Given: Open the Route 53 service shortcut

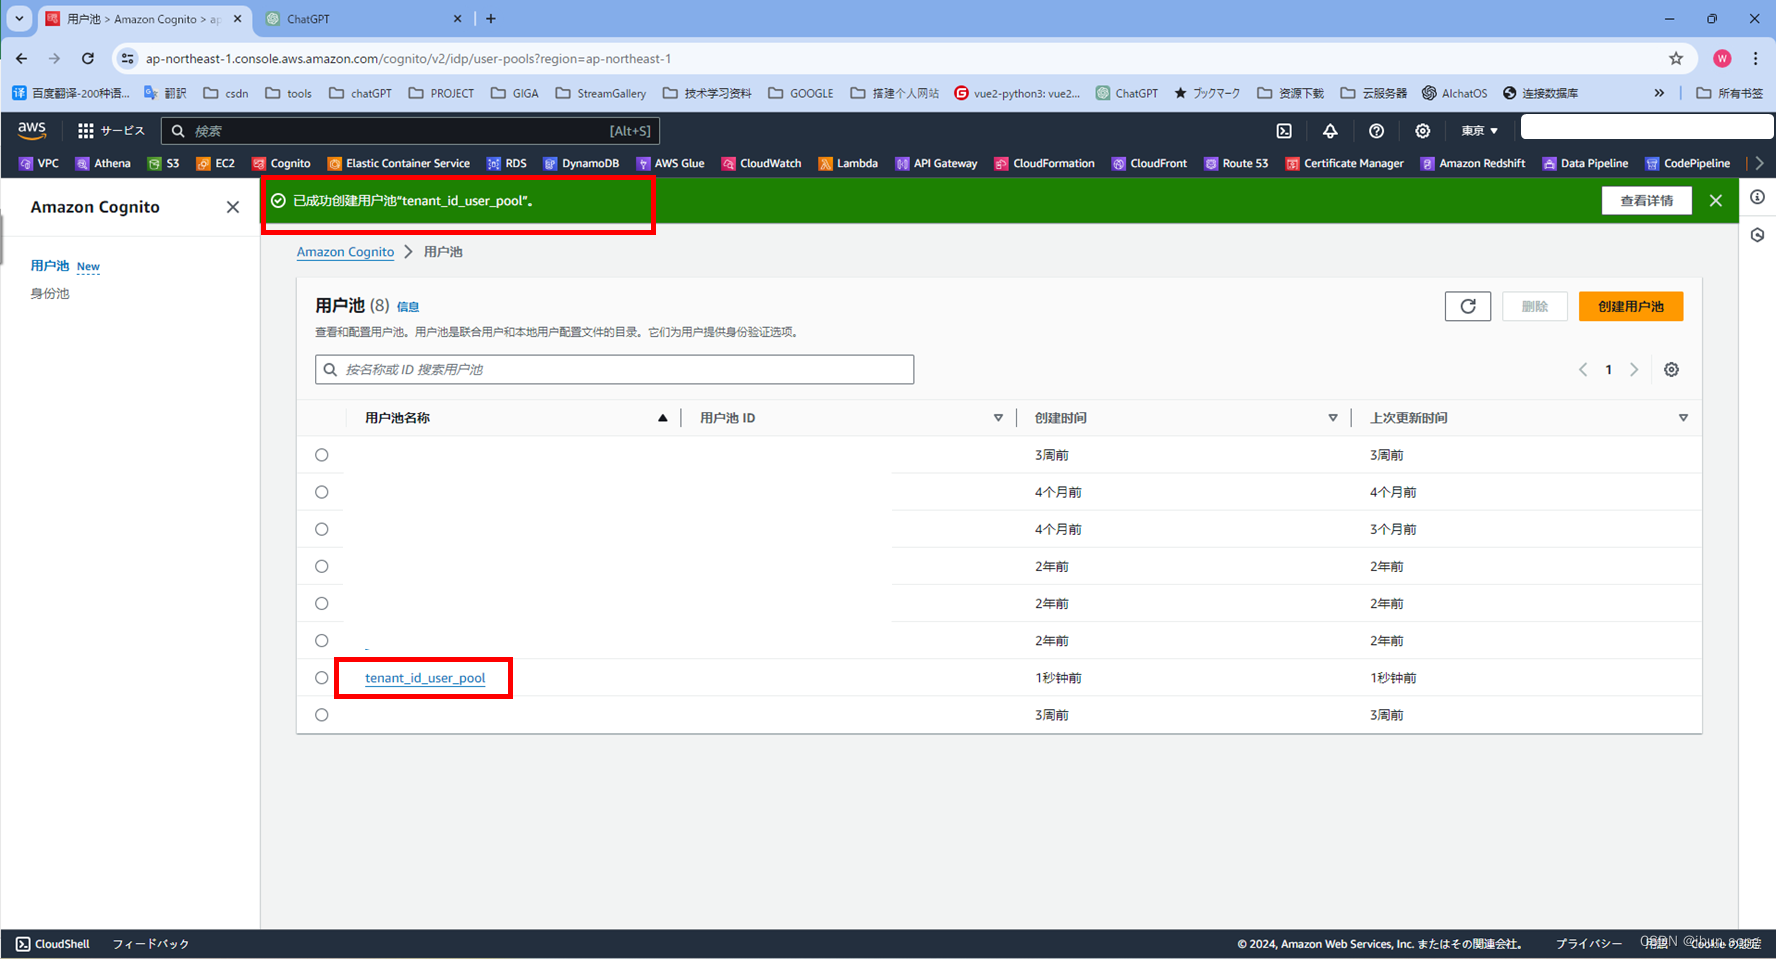Looking at the screenshot, I should (x=1236, y=163).
